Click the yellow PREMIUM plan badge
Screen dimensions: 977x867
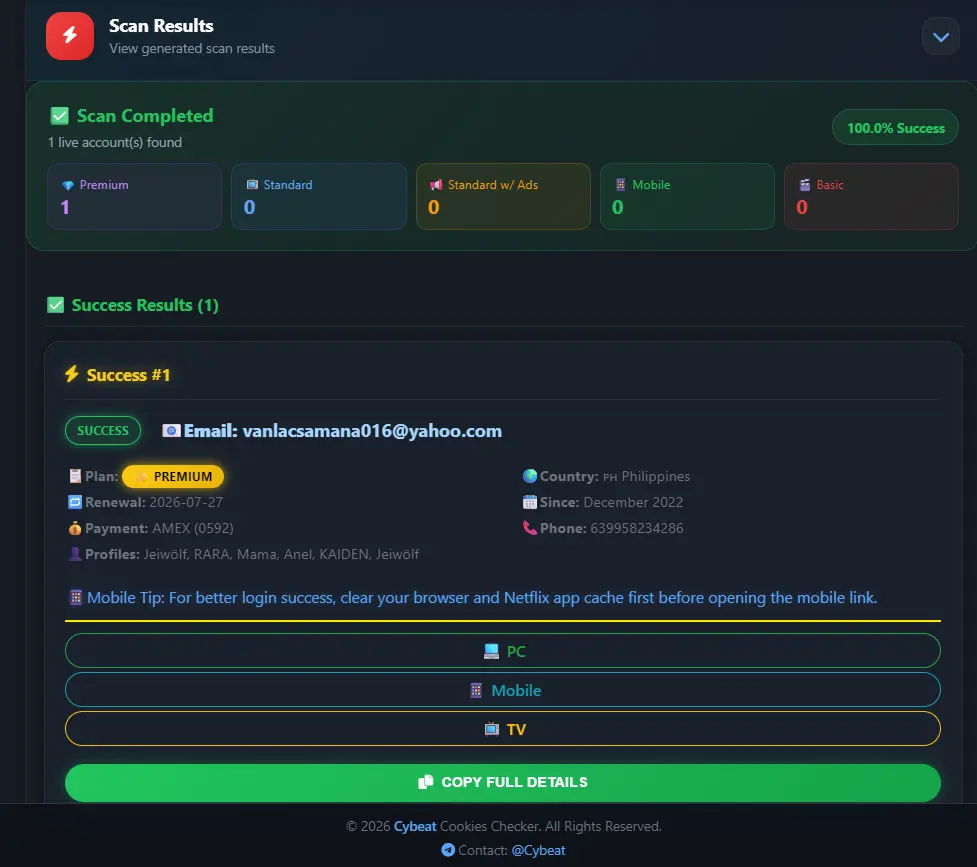173,477
